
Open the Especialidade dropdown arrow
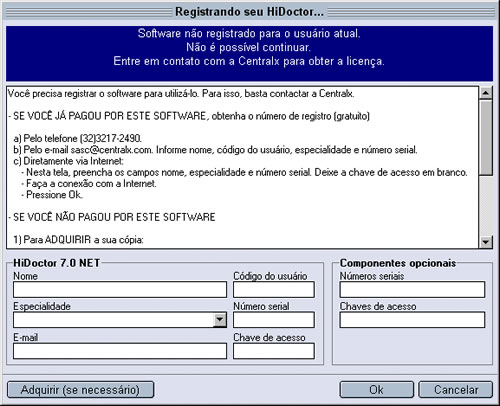(220, 320)
